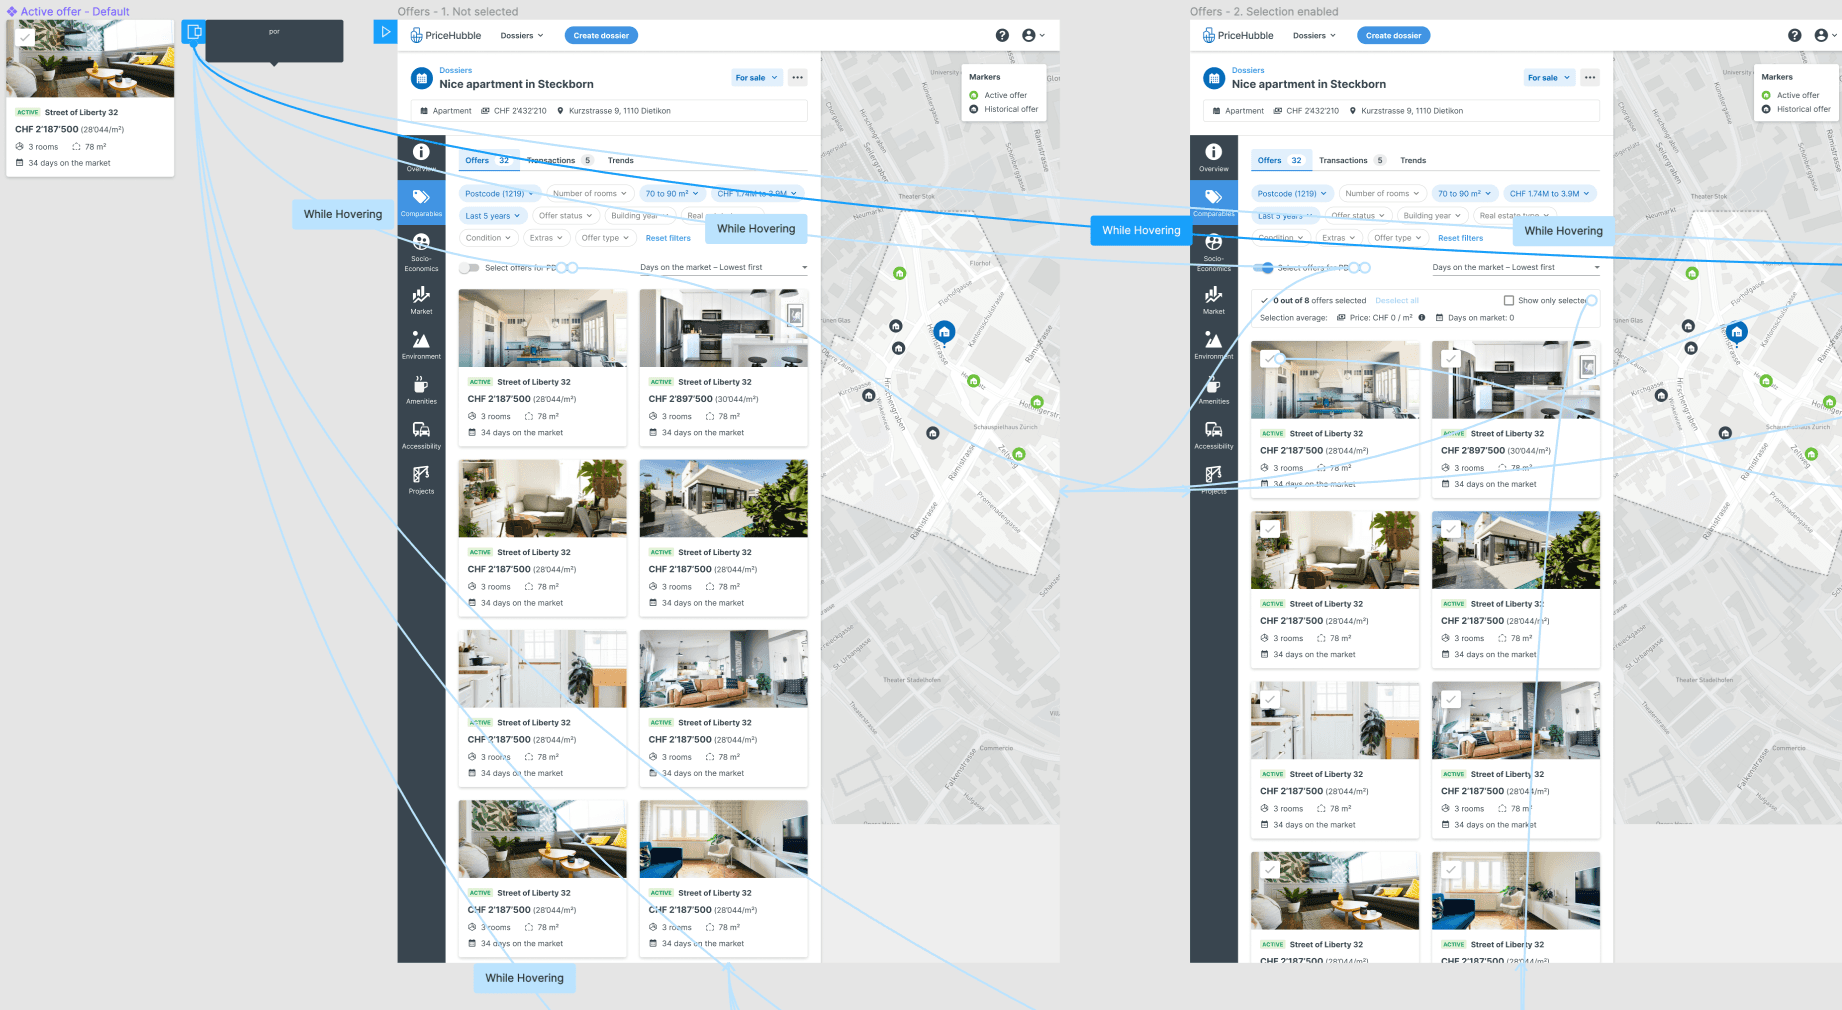Tick checkbox on the modern villa offer card
The height and width of the screenshot is (1010, 1842).
tap(1451, 528)
